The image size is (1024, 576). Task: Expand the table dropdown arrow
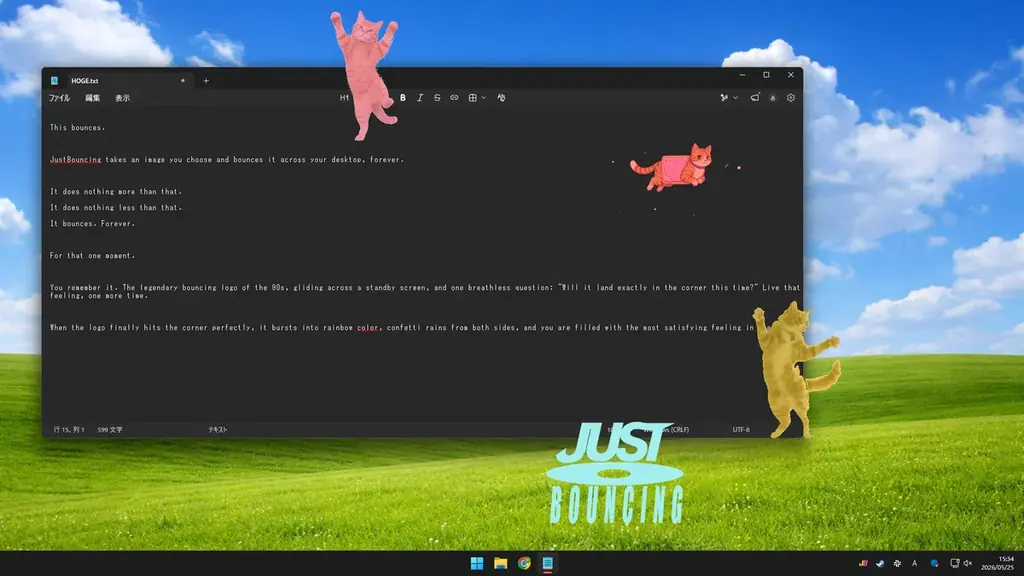[483, 98]
